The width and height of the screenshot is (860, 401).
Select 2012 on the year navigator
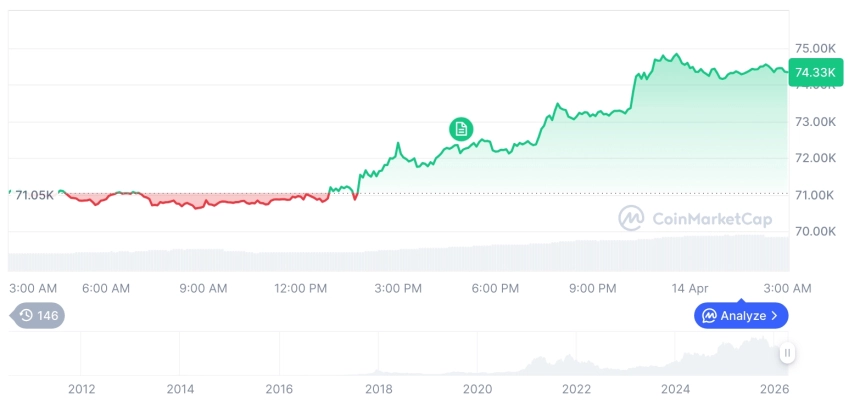pyautogui.click(x=82, y=389)
